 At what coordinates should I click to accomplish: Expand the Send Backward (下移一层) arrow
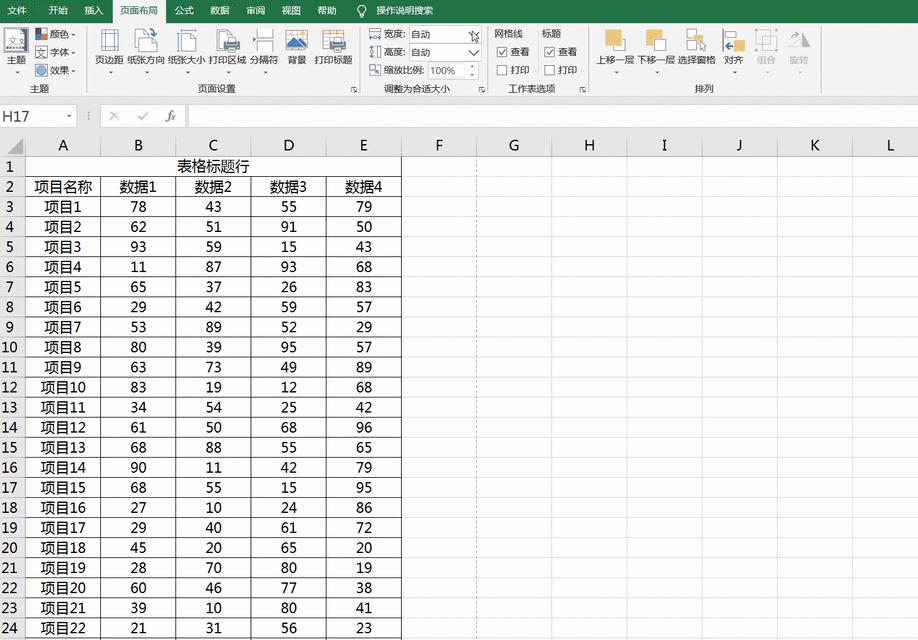(656, 73)
